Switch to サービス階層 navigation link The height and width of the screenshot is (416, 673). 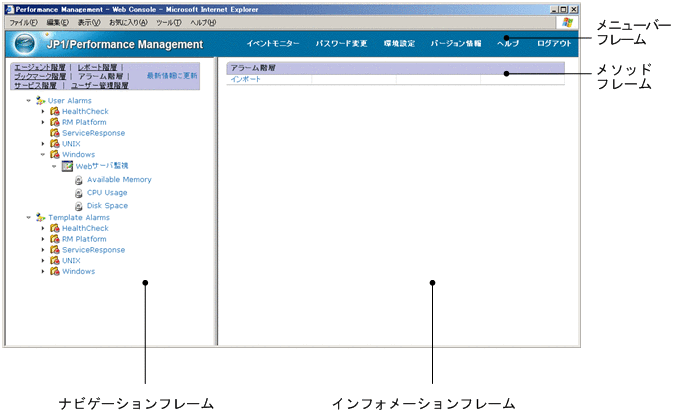click(35, 85)
